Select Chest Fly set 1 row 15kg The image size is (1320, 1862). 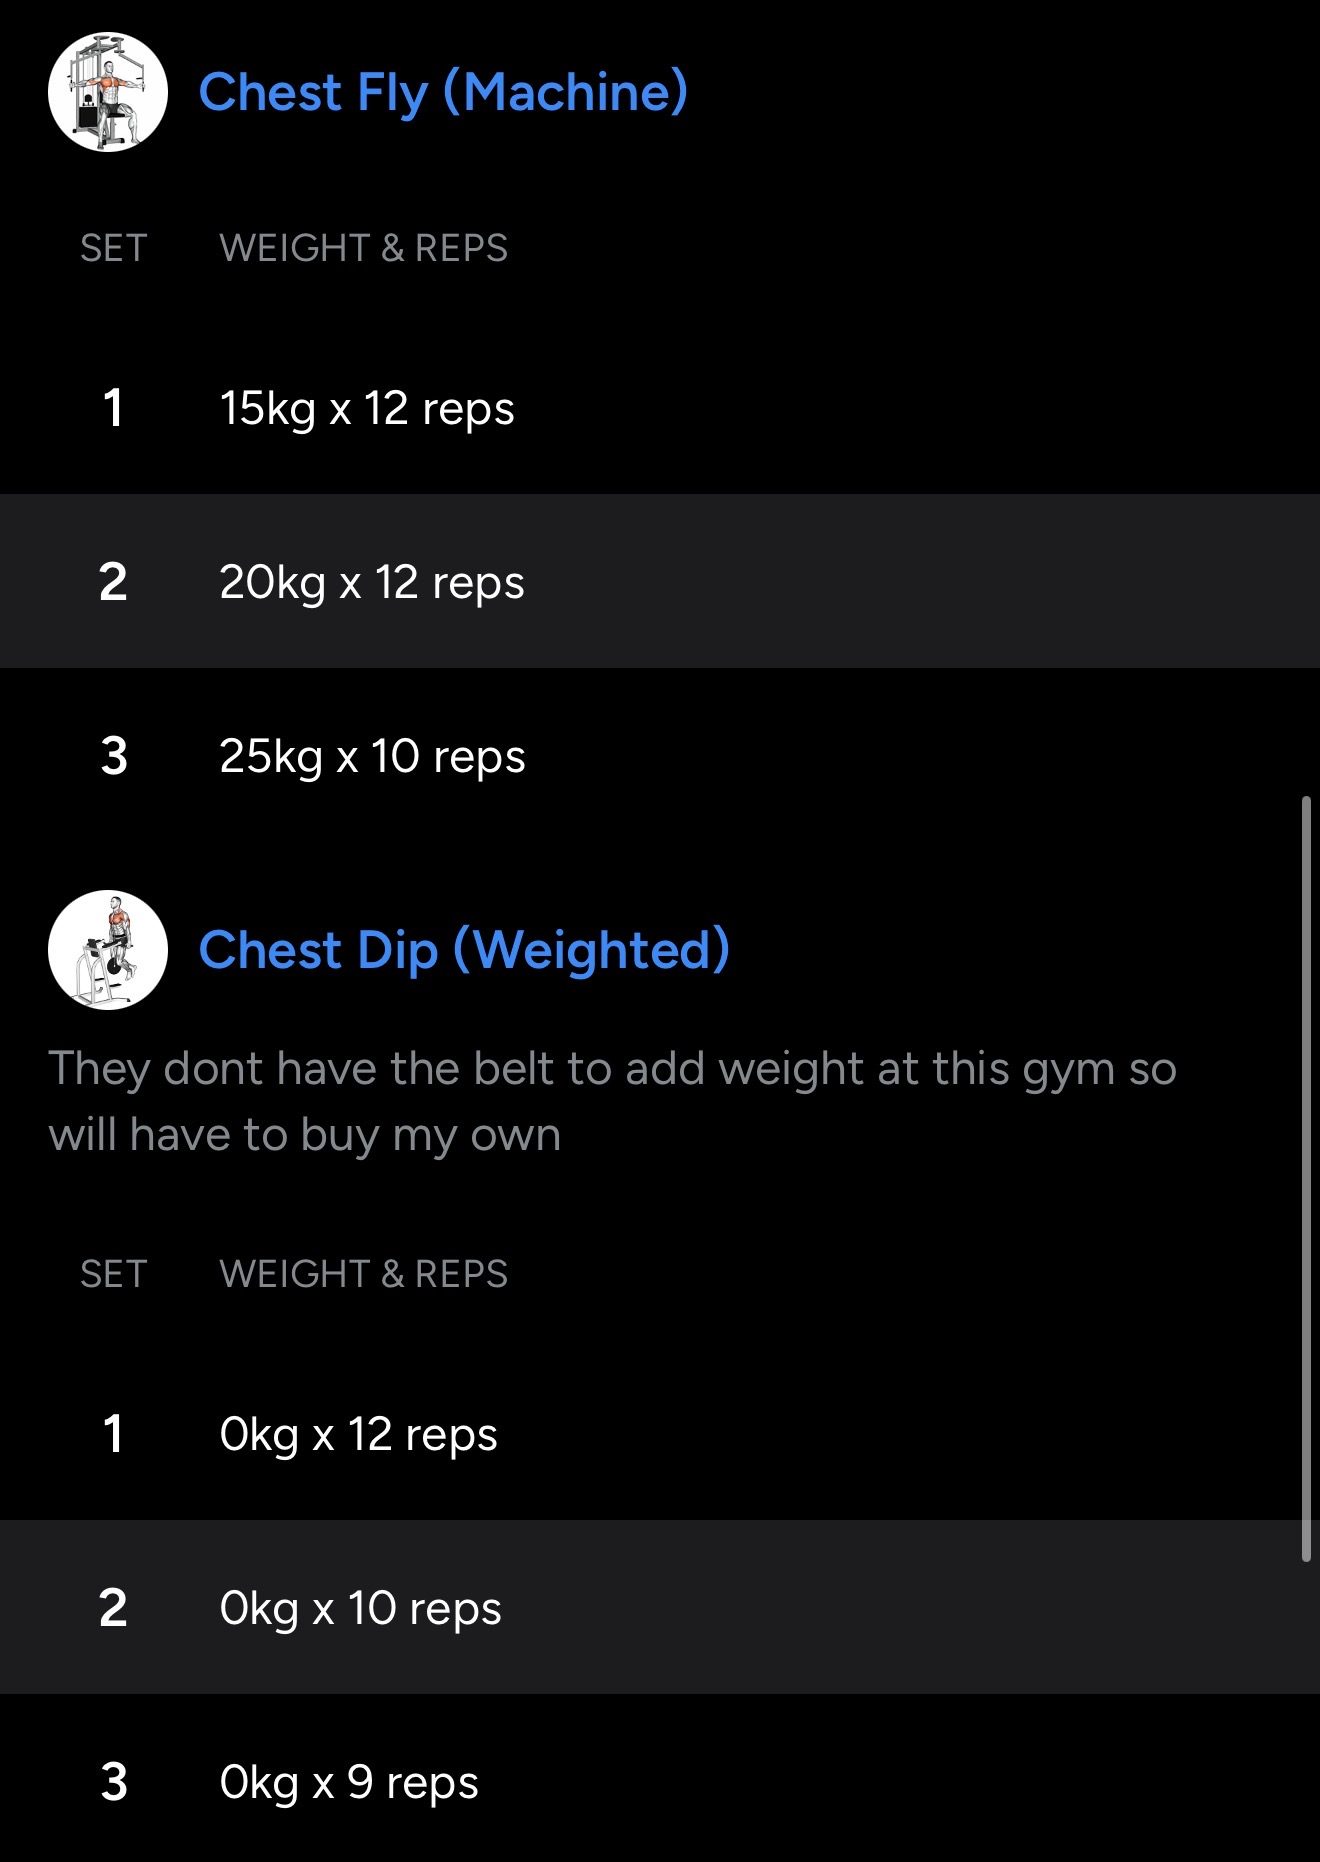tap(367, 408)
